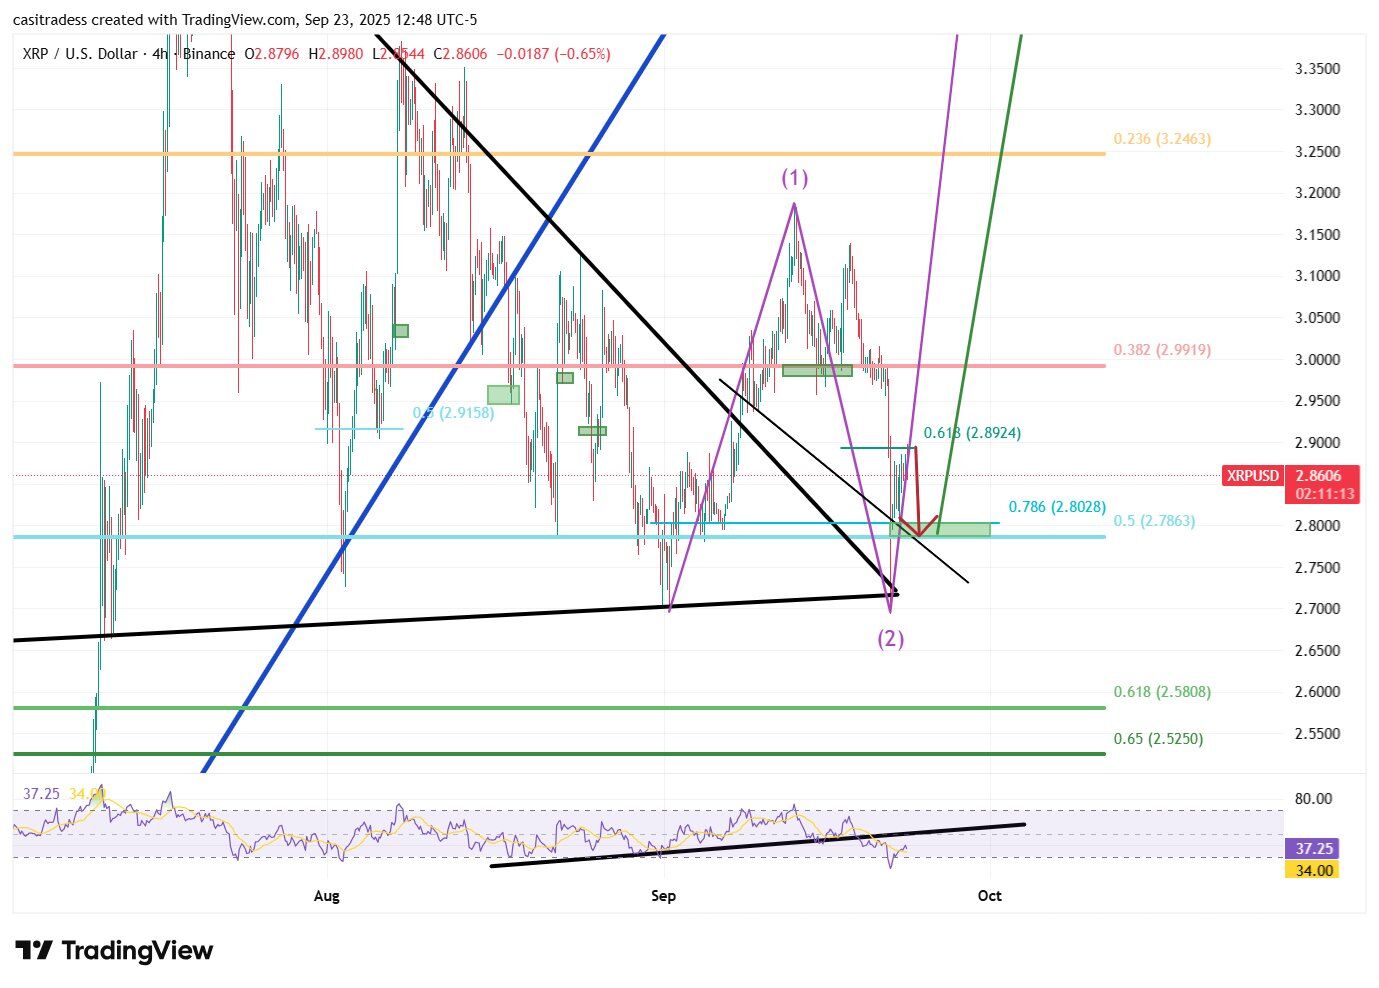
Task: Click the 34.00 RSI value label
Action: click(x=1310, y=870)
